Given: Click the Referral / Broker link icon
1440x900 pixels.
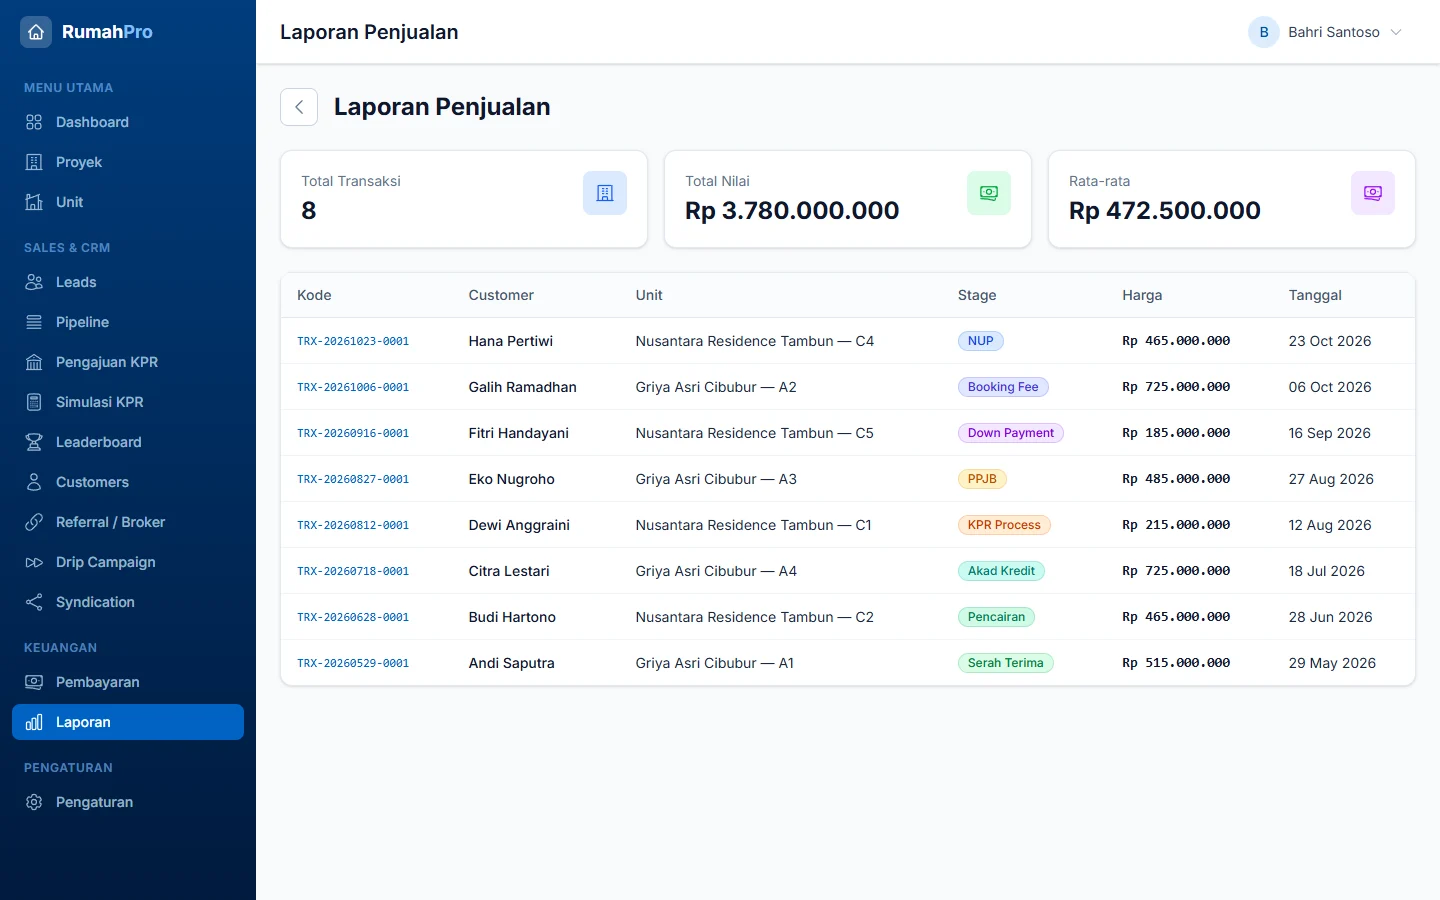Looking at the screenshot, I should tap(34, 522).
